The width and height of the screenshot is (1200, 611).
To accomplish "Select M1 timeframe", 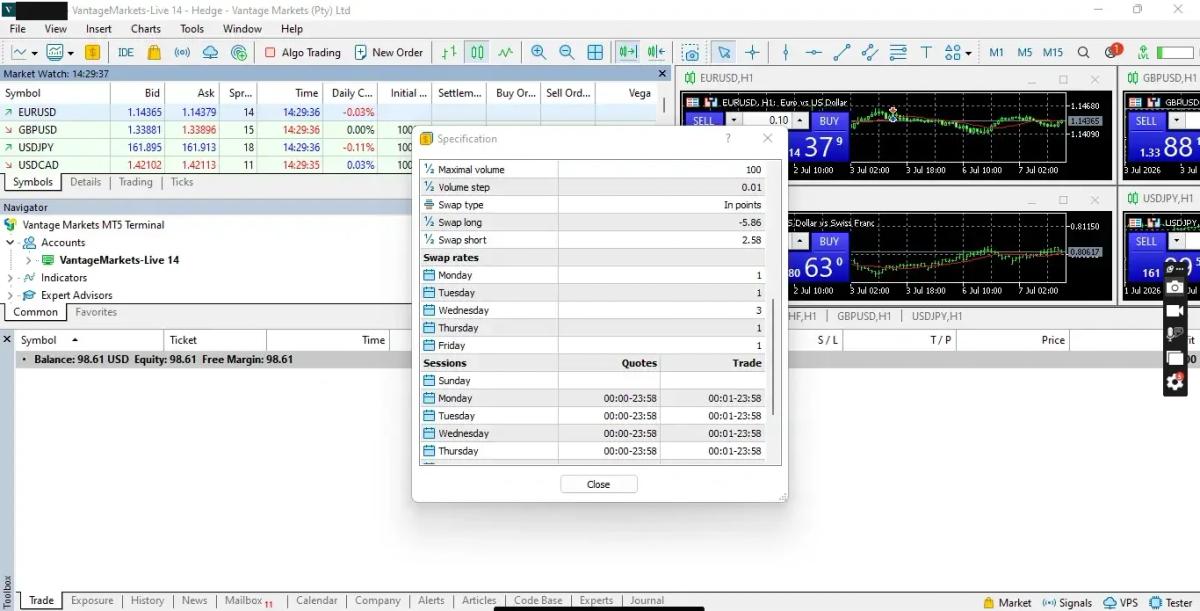I will coord(997,52).
